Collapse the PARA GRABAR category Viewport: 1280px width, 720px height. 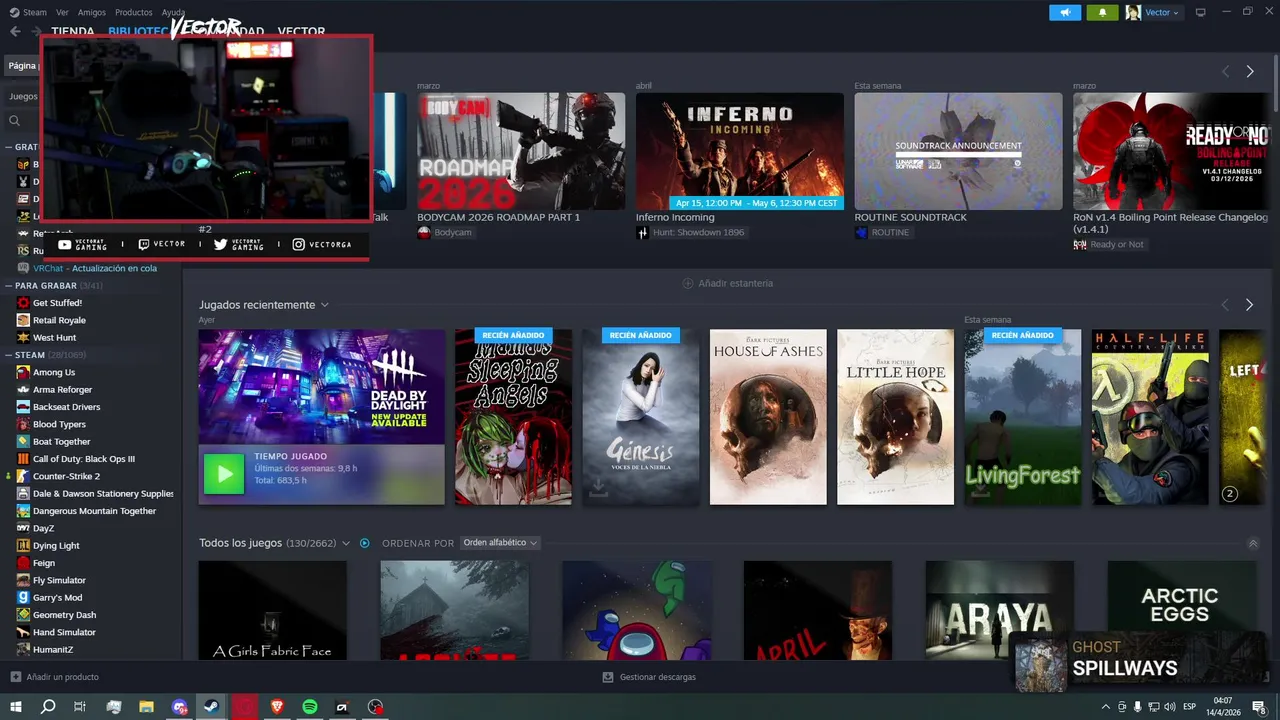(x=8, y=286)
